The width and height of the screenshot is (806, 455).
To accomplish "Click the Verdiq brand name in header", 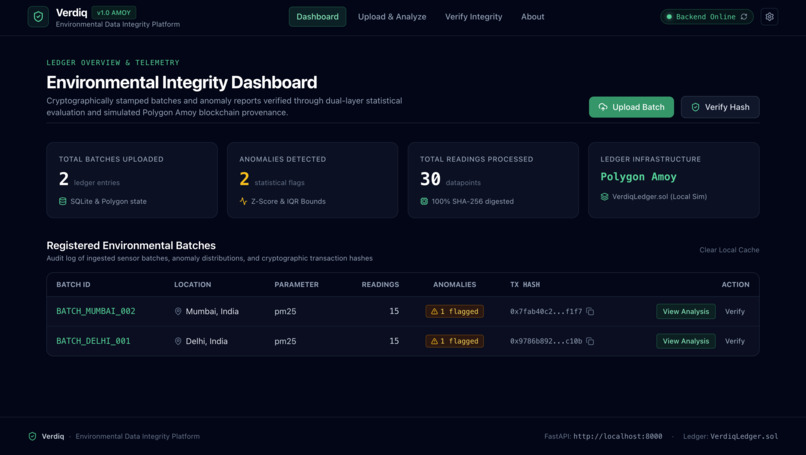I will 71,12.
